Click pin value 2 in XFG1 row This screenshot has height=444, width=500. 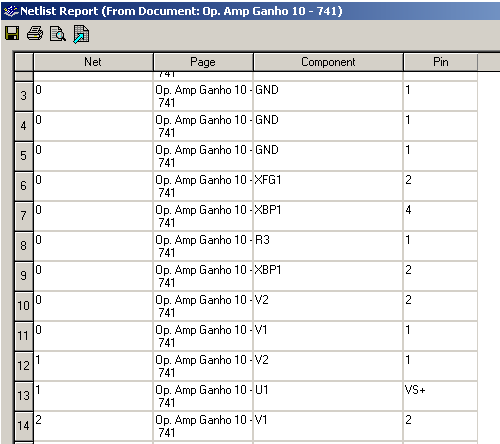click(440, 186)
